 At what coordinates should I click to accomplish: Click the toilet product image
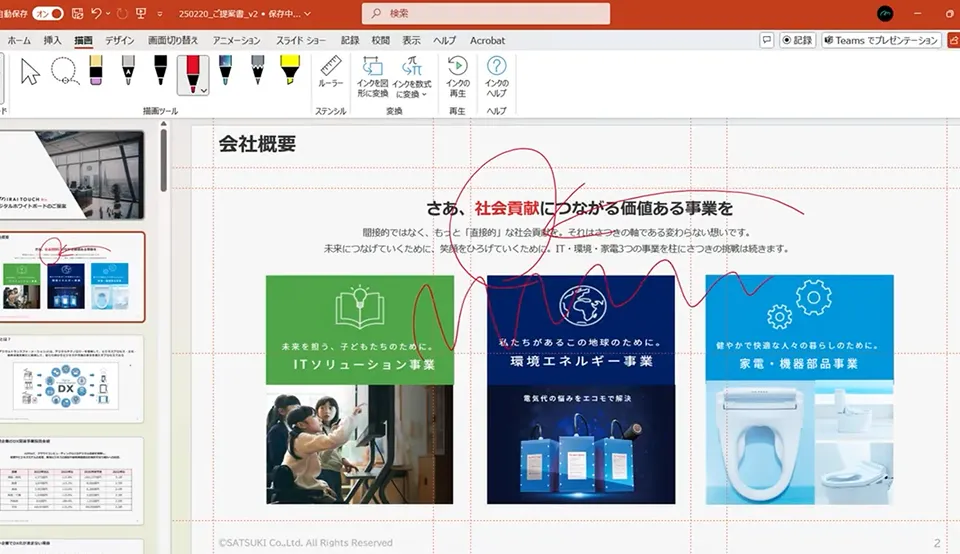click(x=799, y=443)
